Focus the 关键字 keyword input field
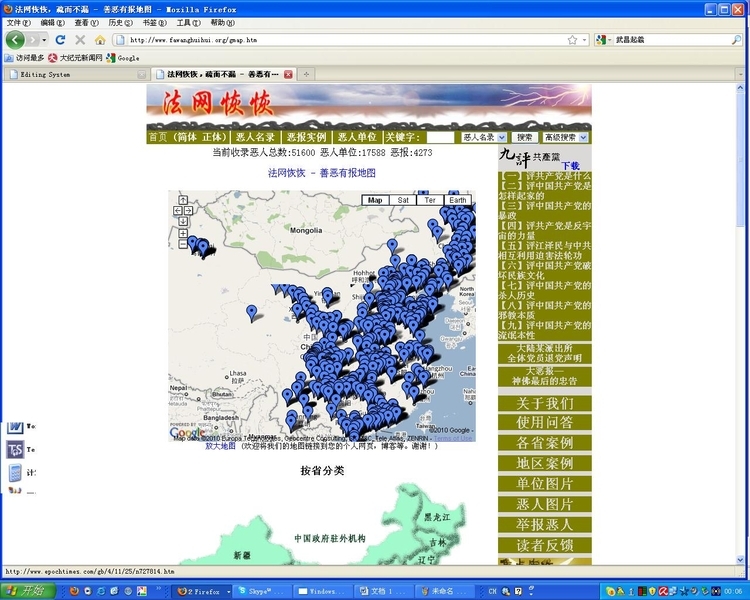Image resolution: width=750 pixels, height=600 pixels. pyautogui.click(x=440, y=137)
